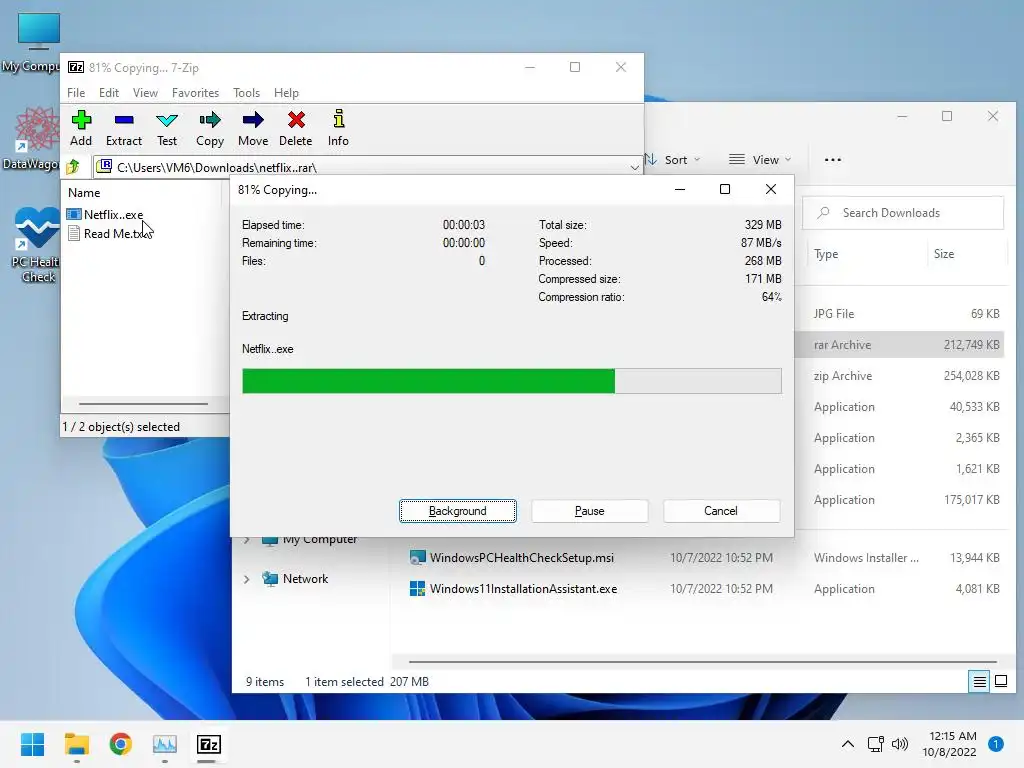
Task: Go up one folder level in 7-Zip
Action: click(x=73, y=167)
